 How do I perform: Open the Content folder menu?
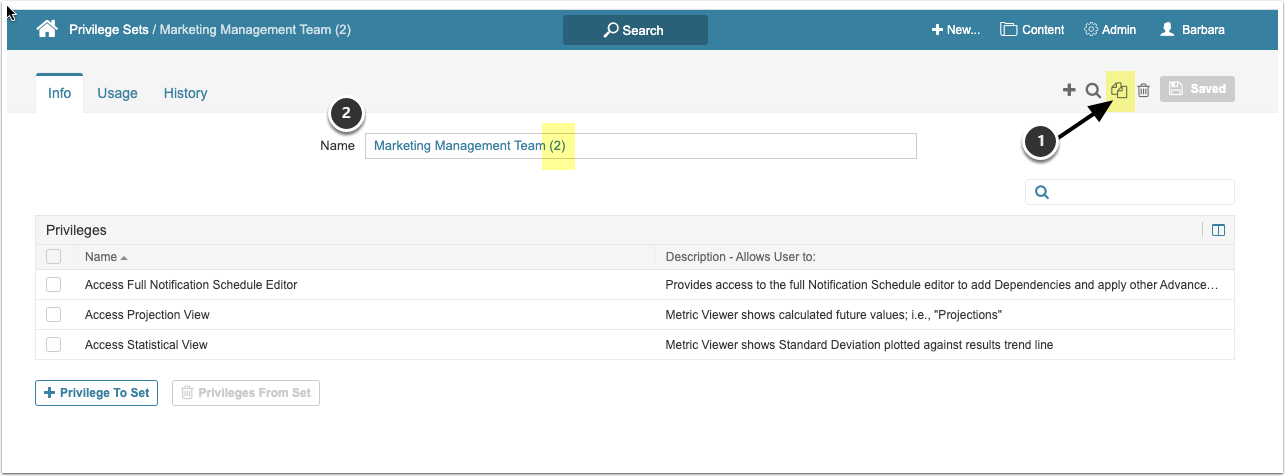(1032, 30)
